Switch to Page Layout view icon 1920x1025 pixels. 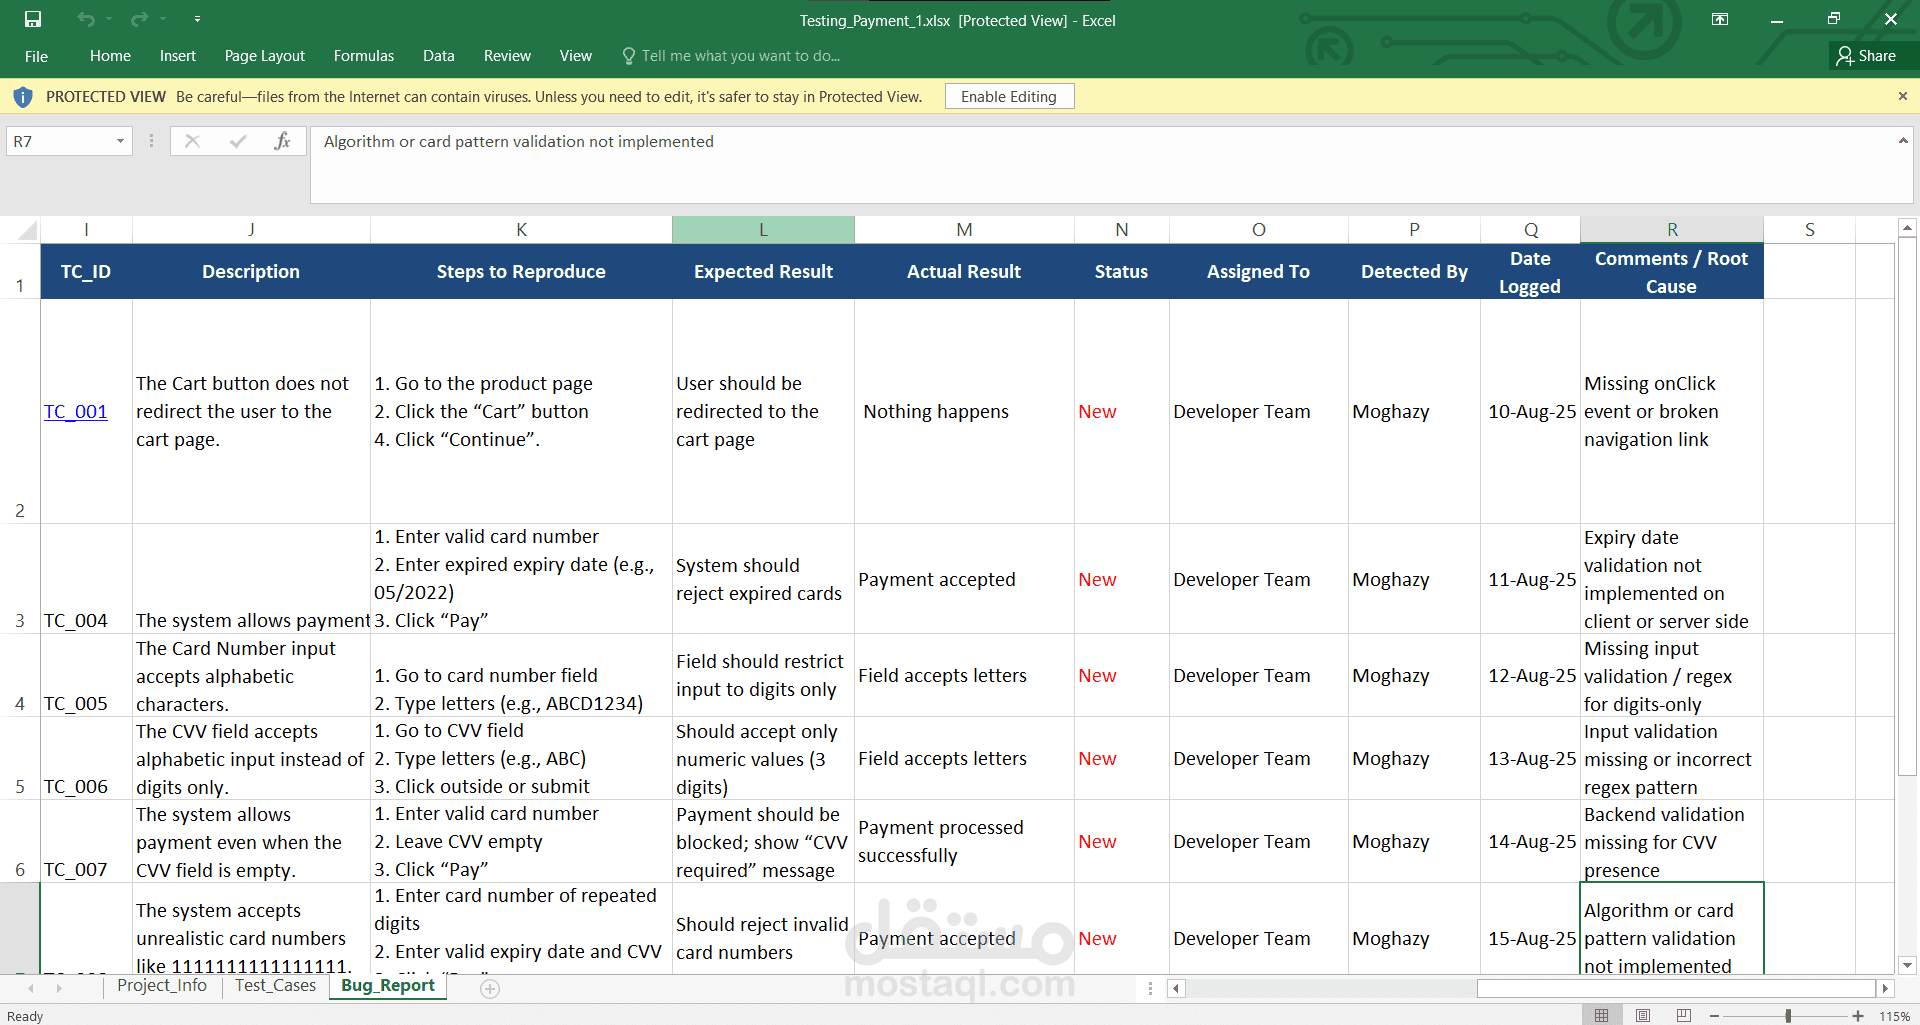pyautogui.click(x=1643, y=1015)
